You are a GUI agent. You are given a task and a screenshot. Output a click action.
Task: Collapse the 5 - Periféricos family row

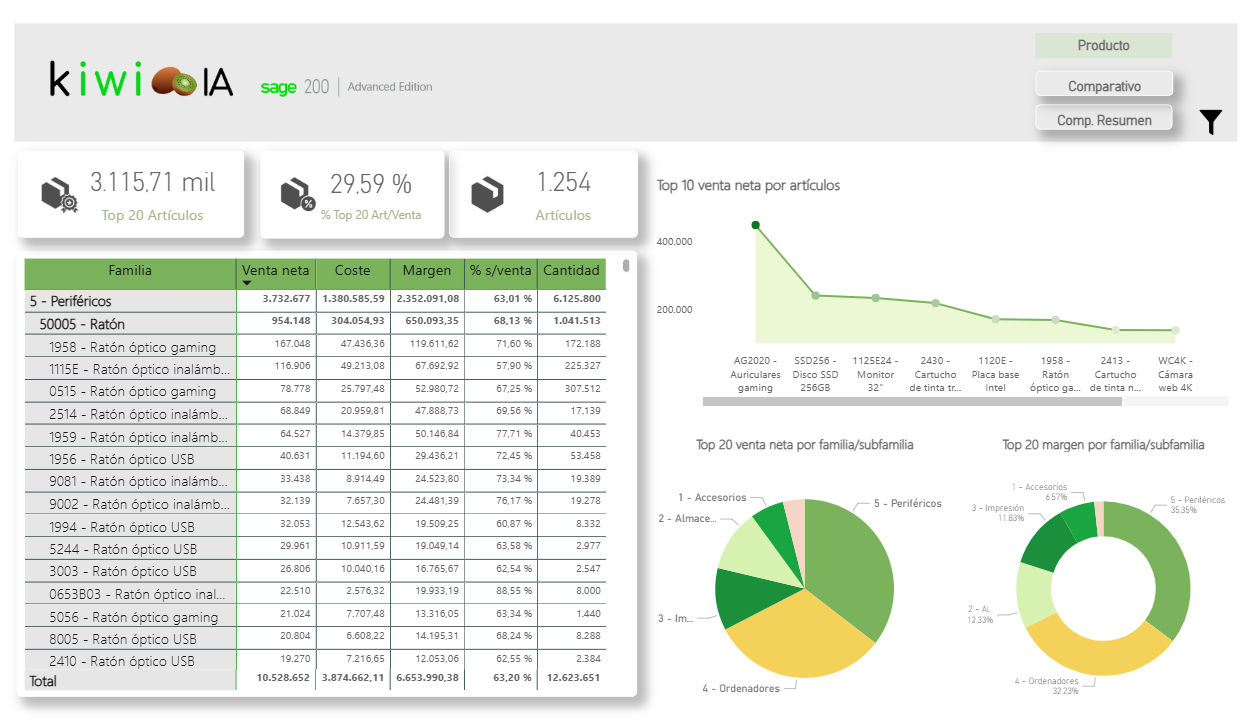70,301
